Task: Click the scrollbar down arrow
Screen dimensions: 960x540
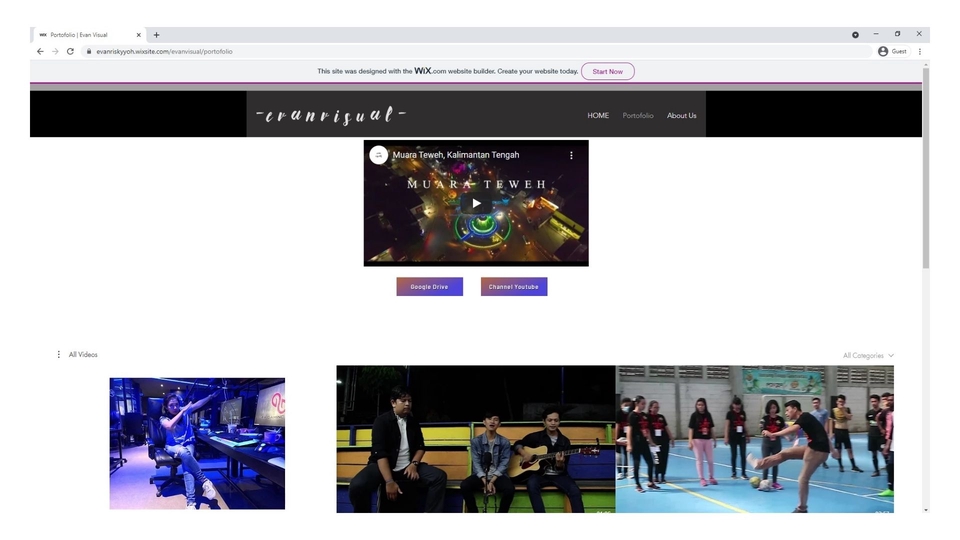Action: [926, 509]
